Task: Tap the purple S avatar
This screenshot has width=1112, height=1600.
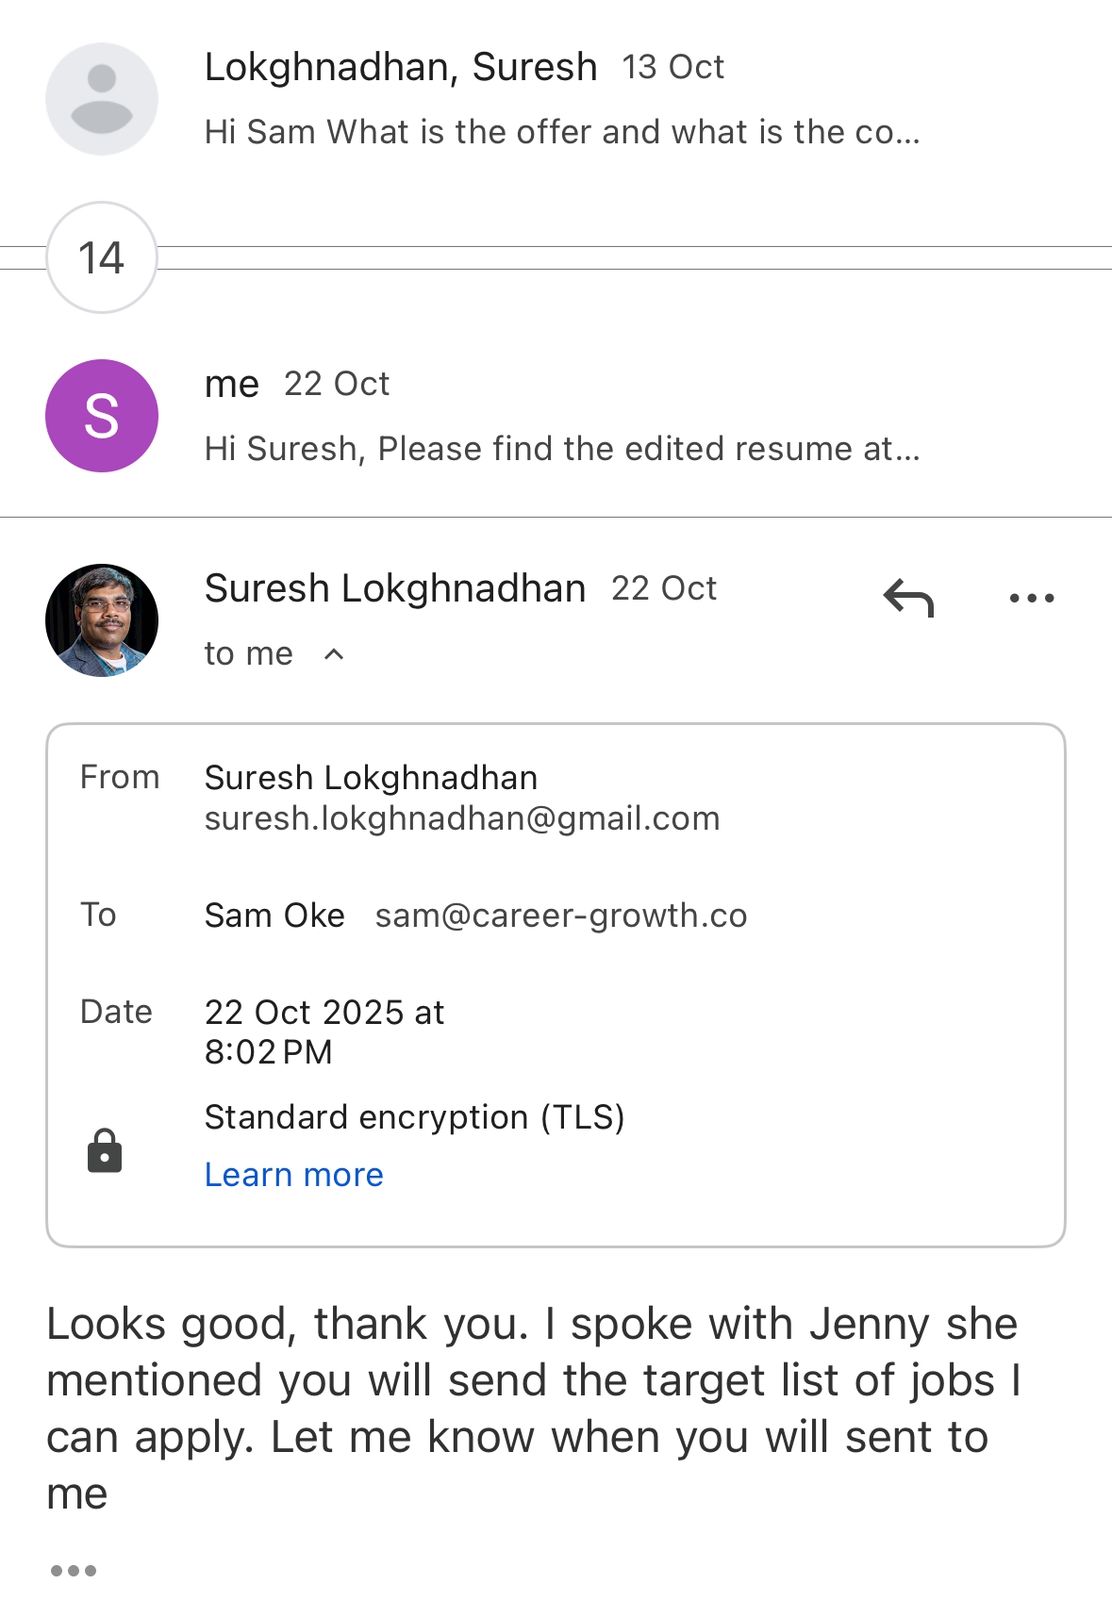Action: pyautogui.click(x=102, y=416)
